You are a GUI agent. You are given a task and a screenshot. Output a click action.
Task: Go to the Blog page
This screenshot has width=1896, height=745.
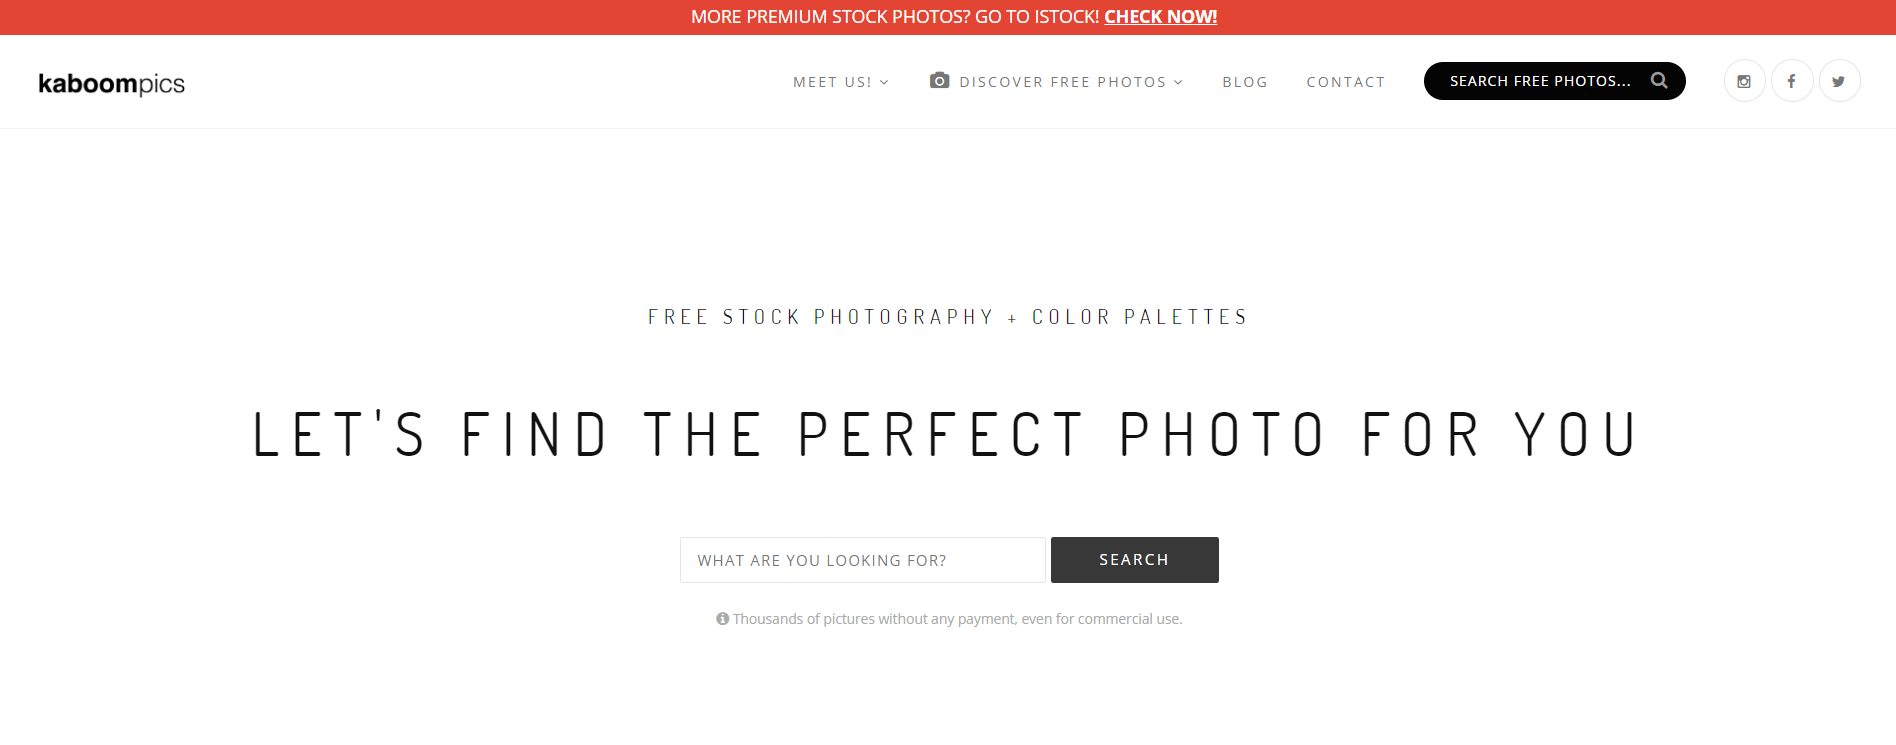click(1245, 82)
